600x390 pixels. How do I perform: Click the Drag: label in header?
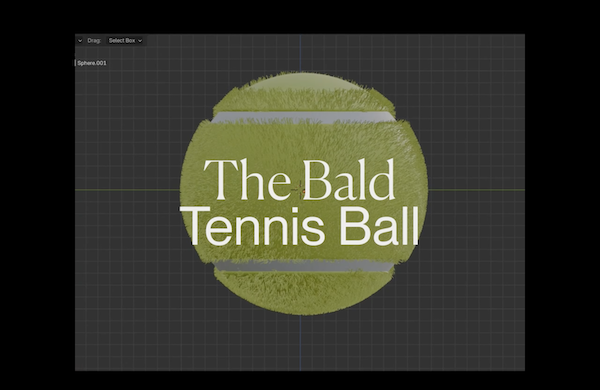94,41
